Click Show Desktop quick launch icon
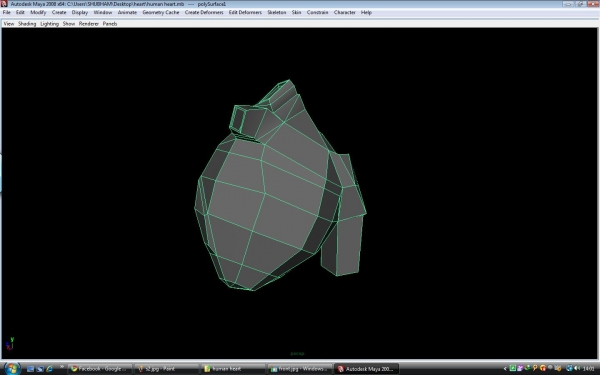Screen dimensions: 600x375 coord(31,369)
